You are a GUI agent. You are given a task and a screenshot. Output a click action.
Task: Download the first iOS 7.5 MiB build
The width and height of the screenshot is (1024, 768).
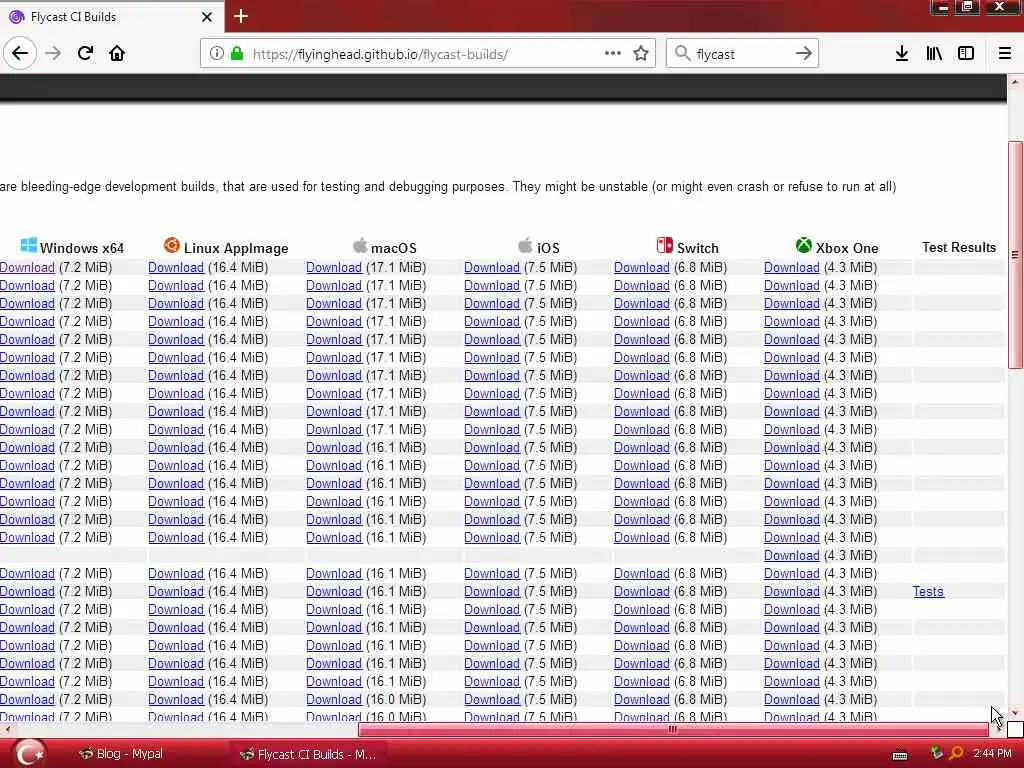point(492,268)
